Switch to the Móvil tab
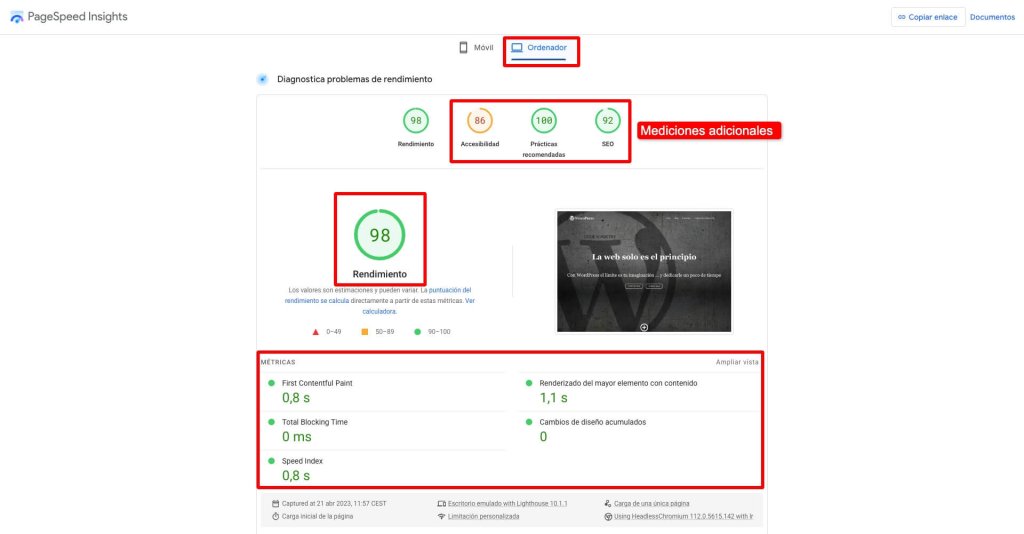 [476, 48]
